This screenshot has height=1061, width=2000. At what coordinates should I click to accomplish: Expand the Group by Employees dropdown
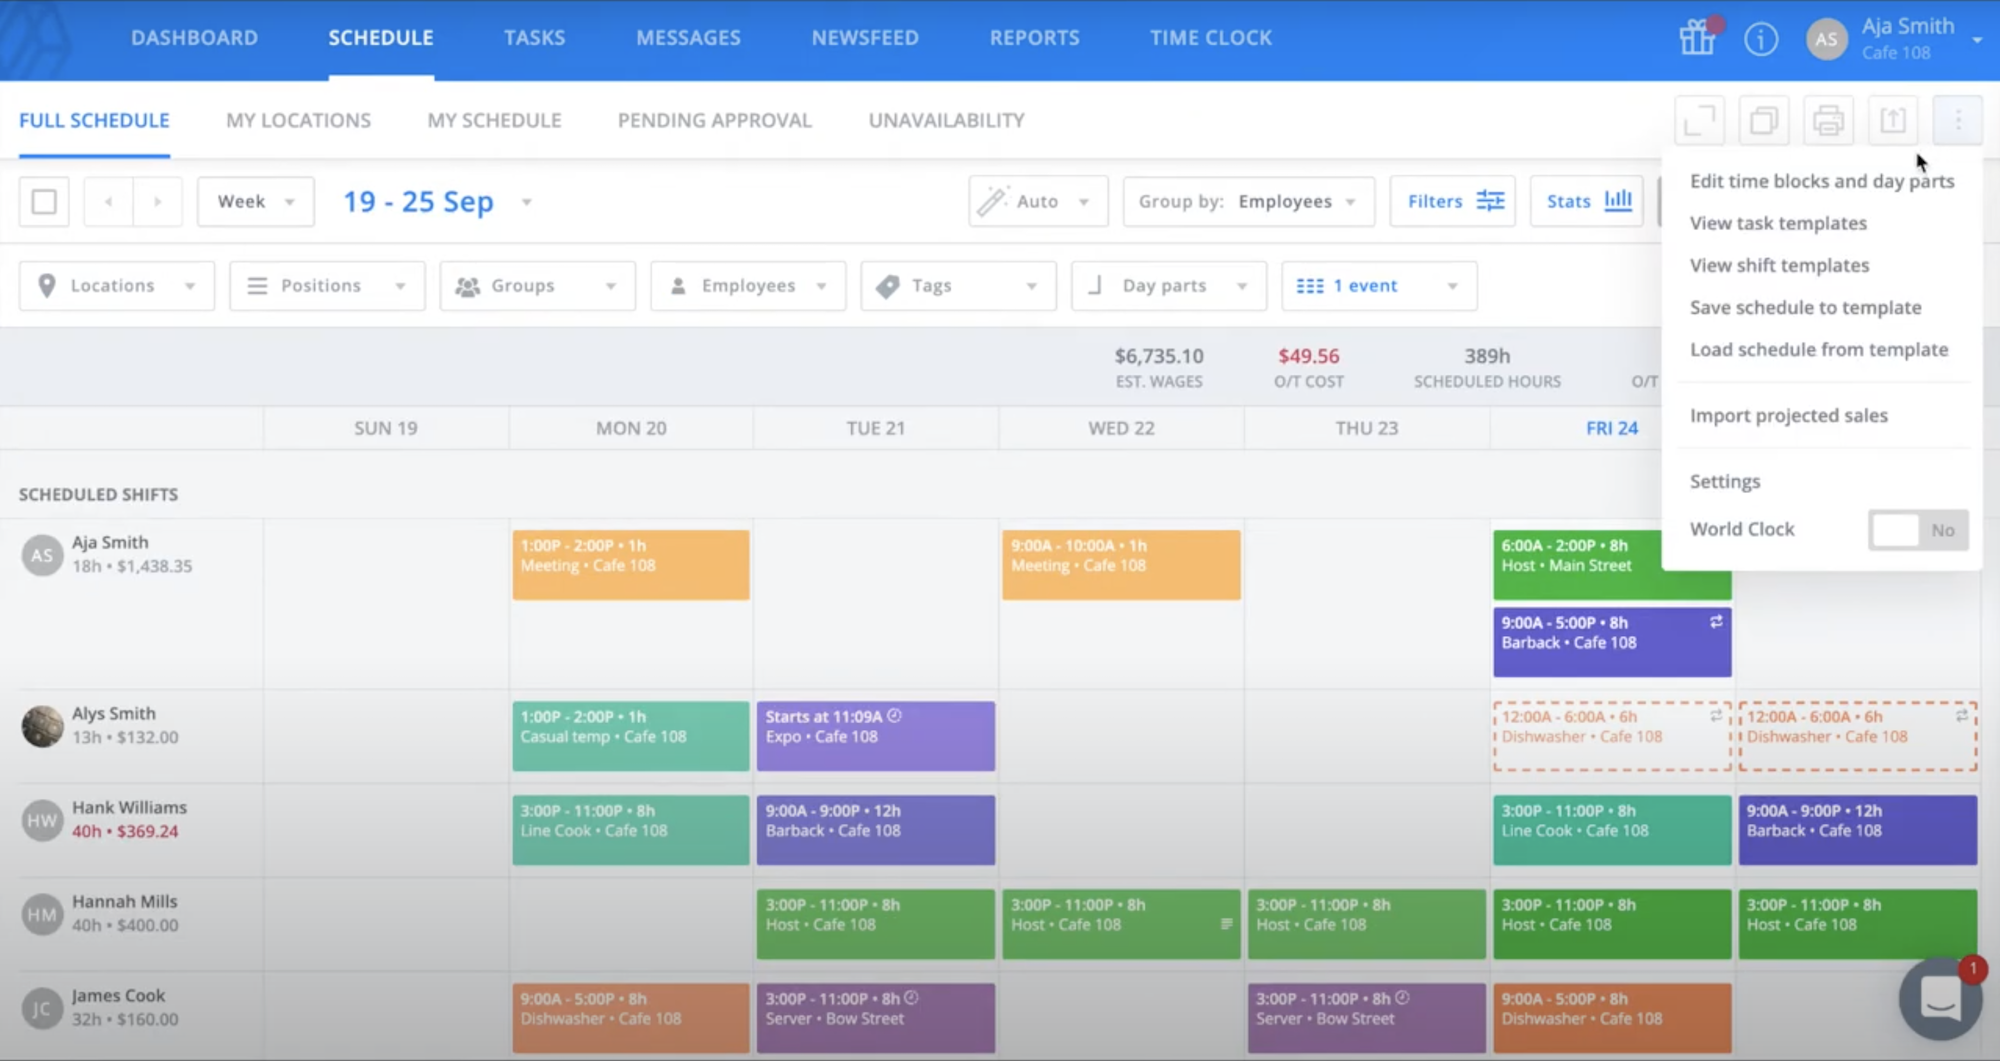1249,201
